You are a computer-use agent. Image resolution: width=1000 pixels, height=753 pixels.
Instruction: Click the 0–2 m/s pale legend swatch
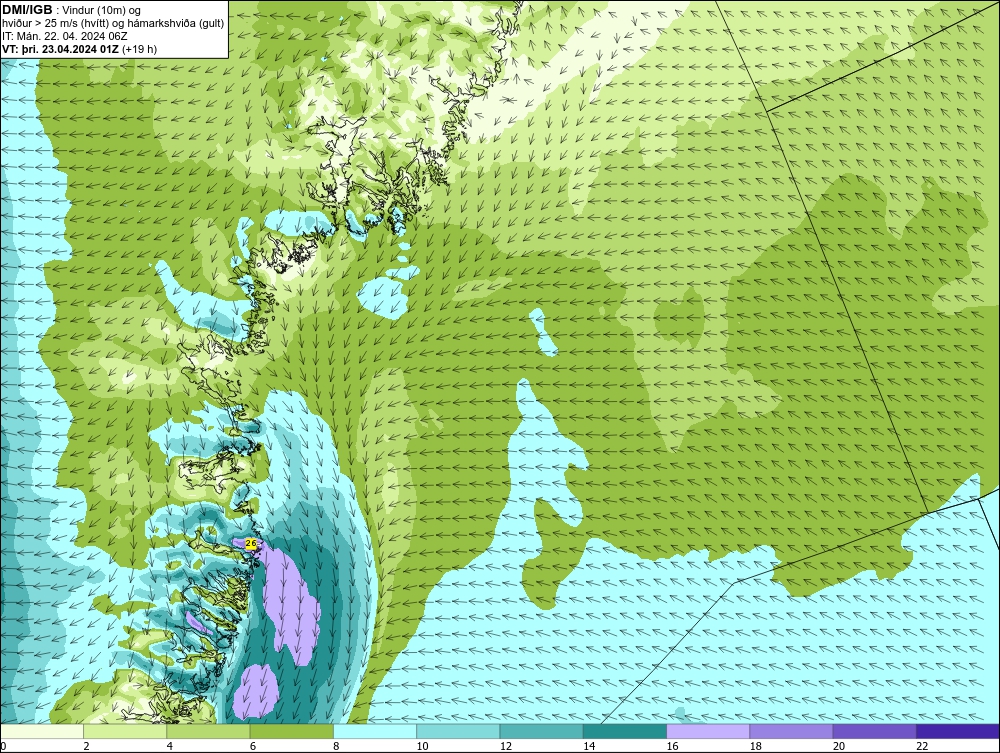(x=42, y=731)
